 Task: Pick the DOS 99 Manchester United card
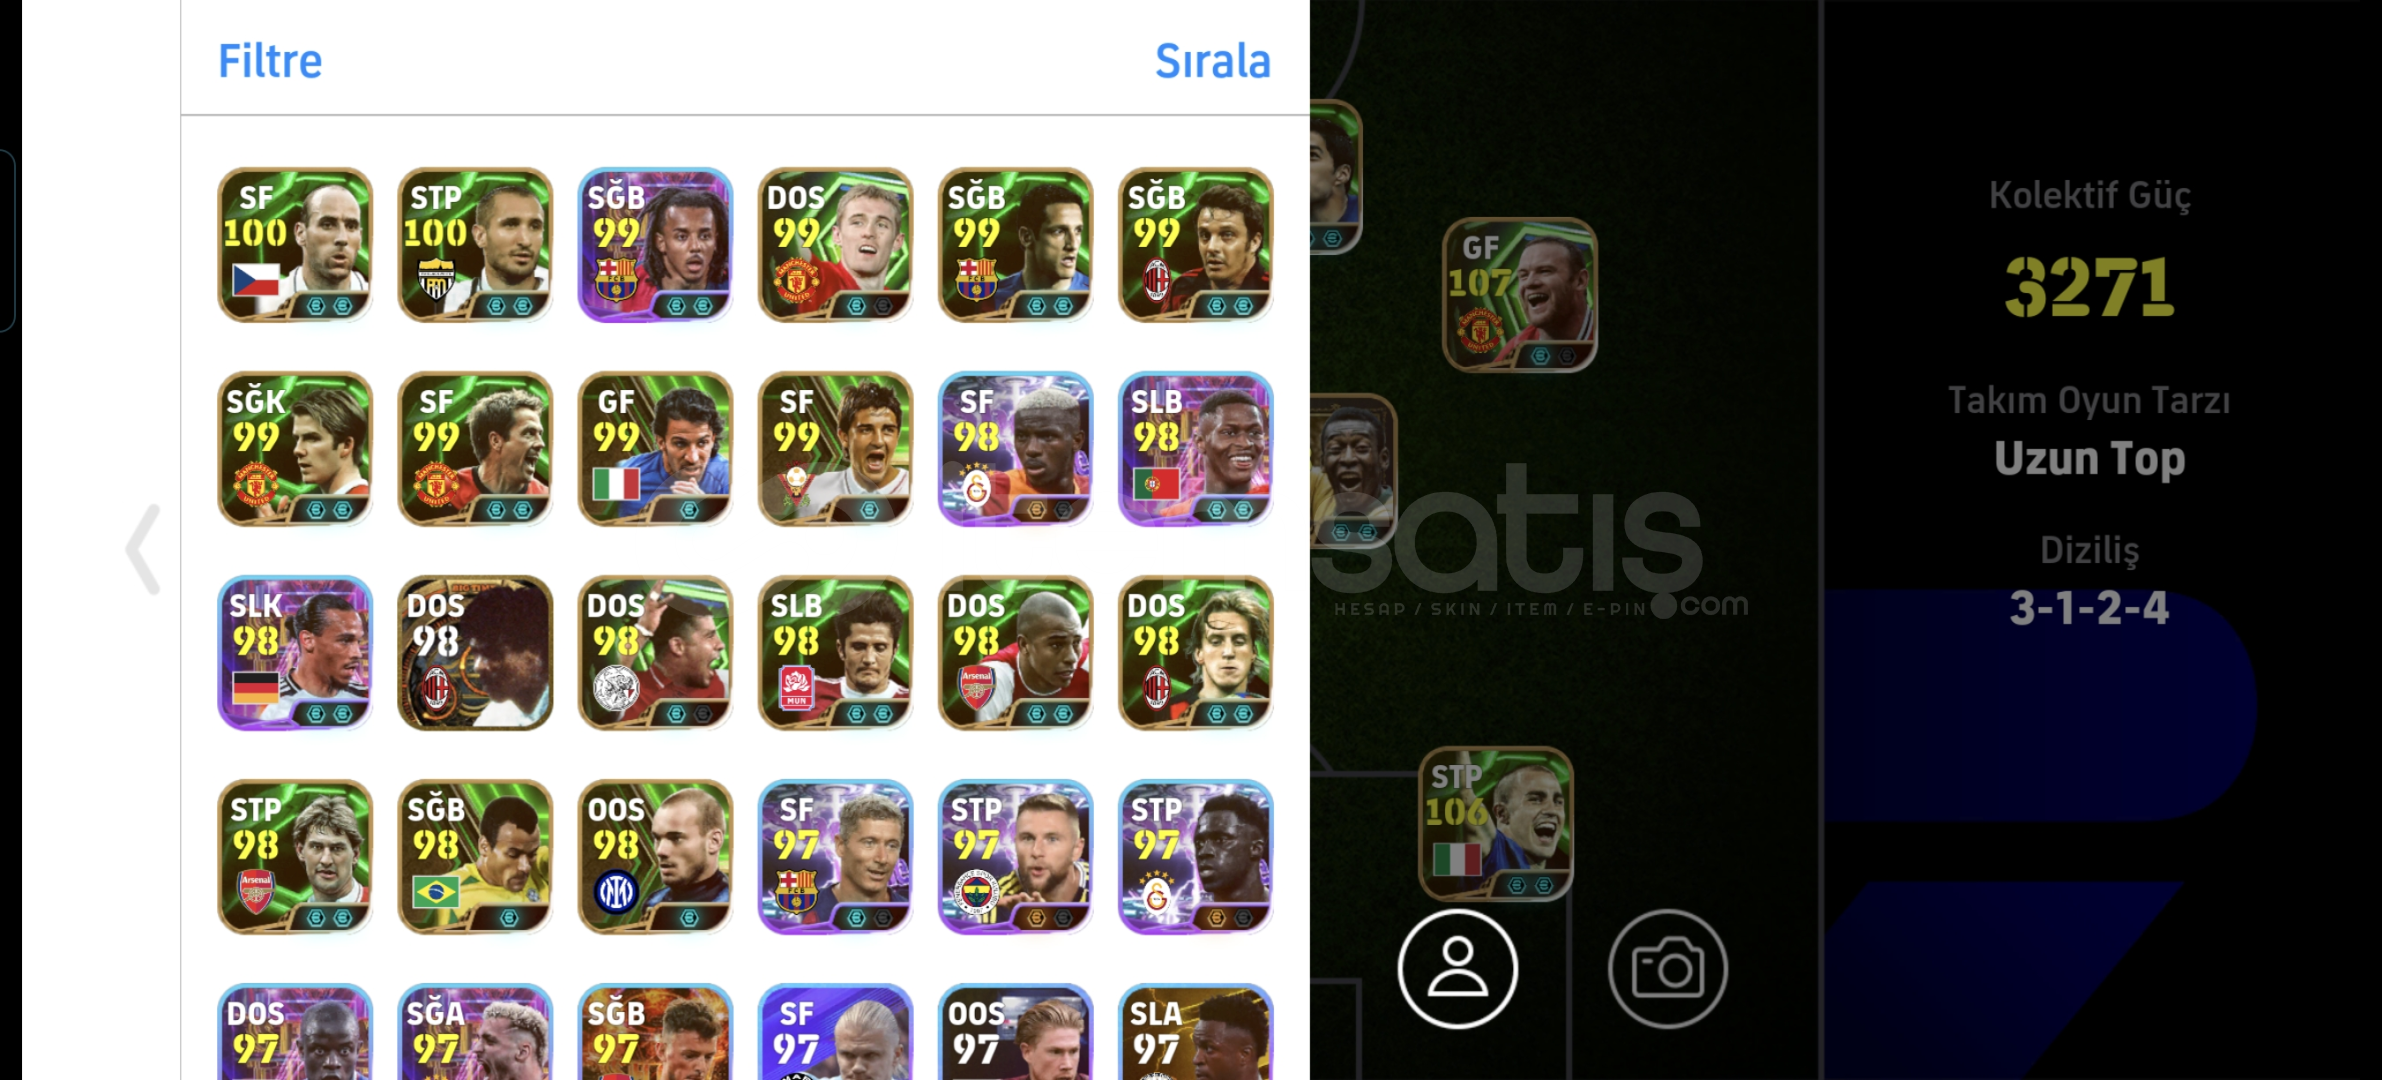tap(835, 245)
